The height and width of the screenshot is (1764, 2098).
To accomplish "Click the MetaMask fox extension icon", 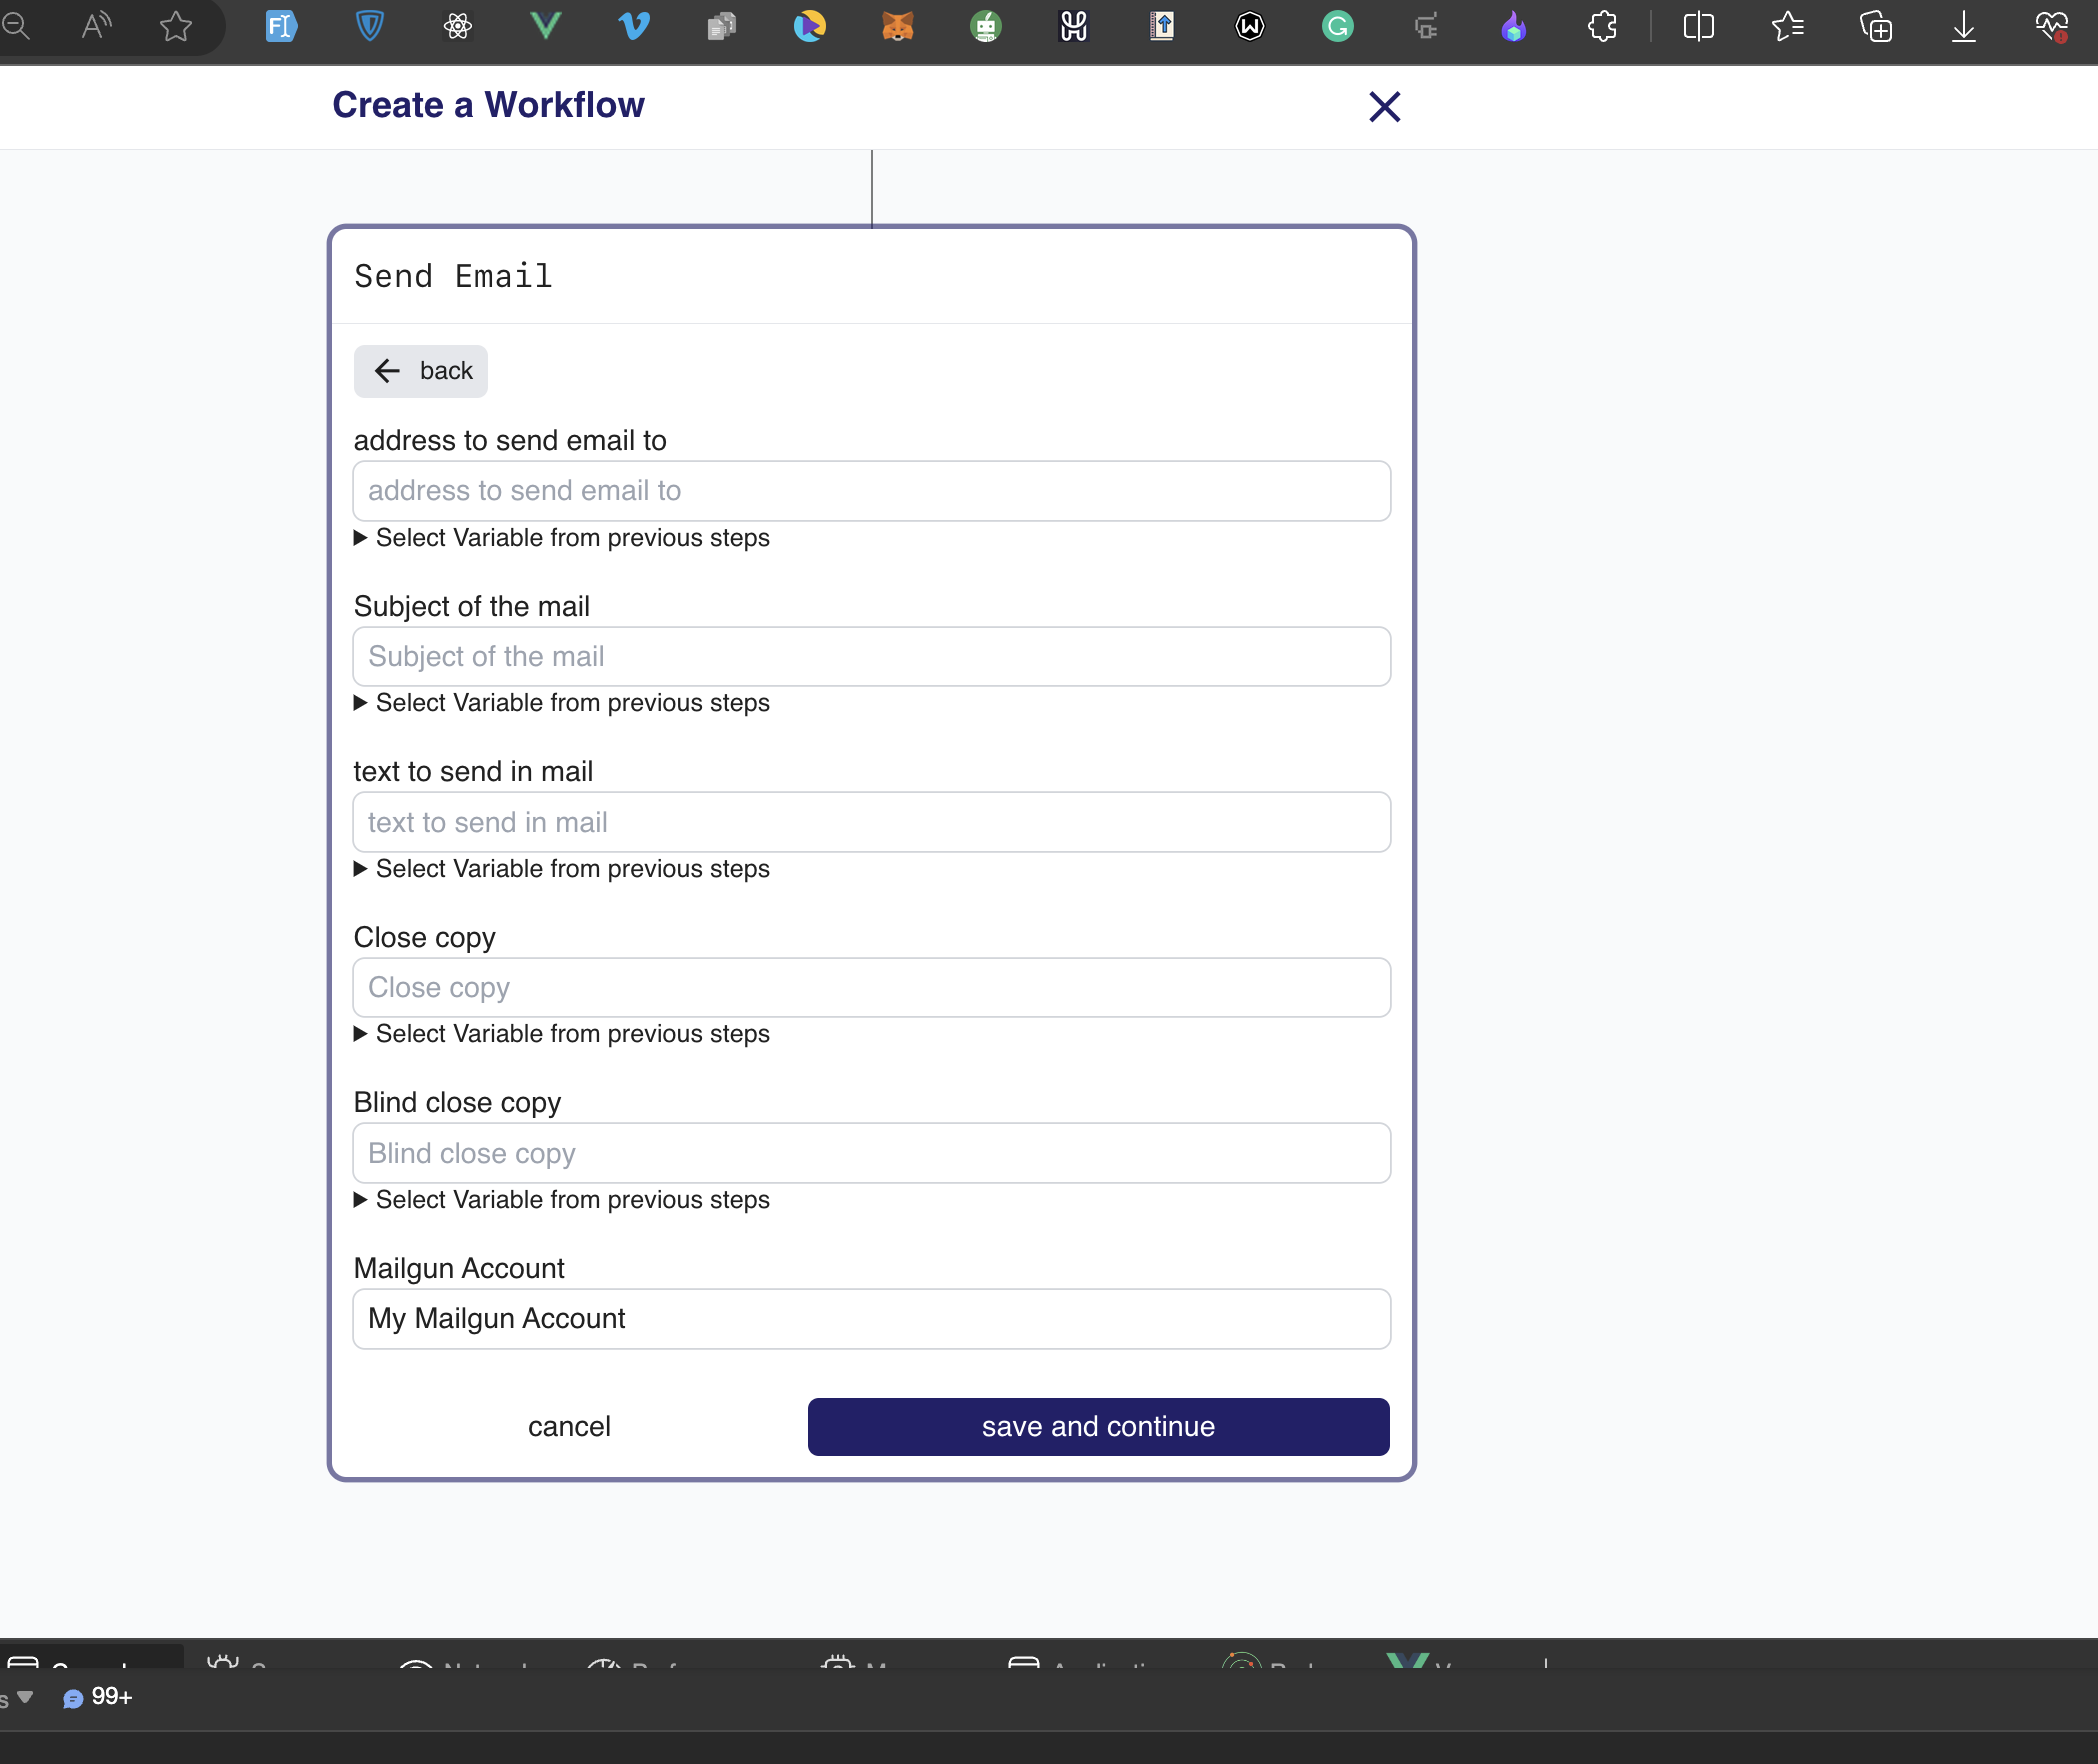I will click(x=897, y=26).
